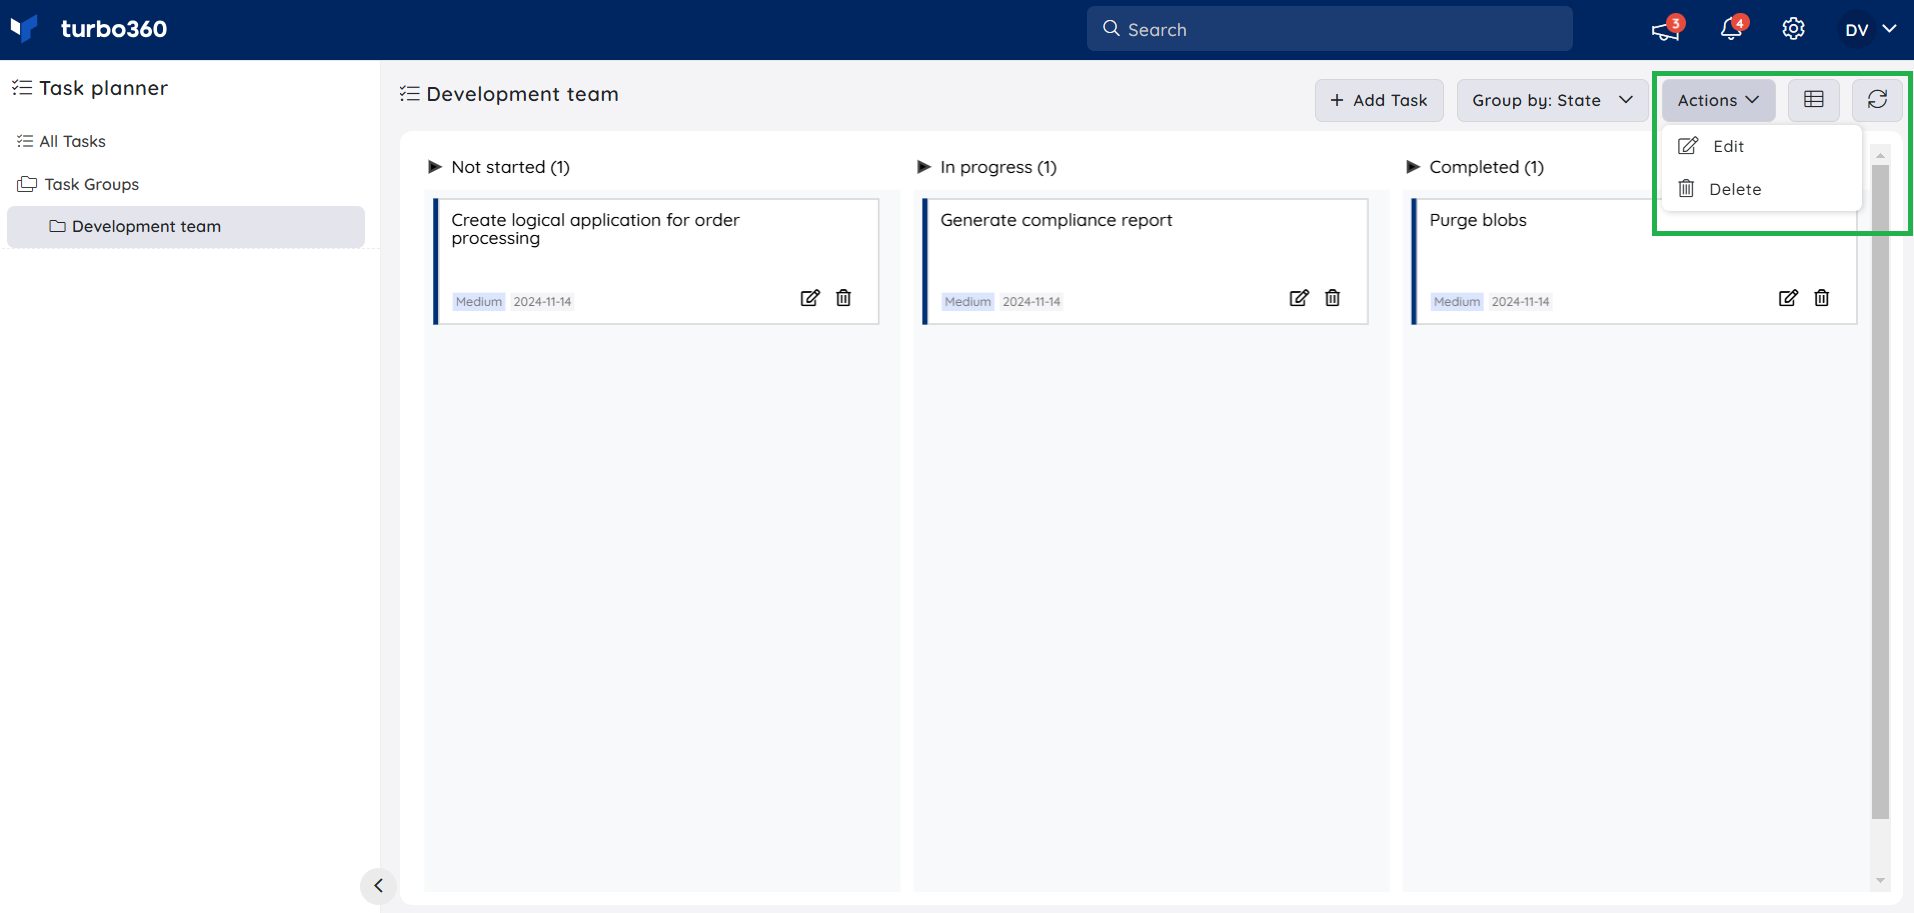Open the settings gear icon
This screenshot has width=1914, height=913.
(x=1793, y=29)
